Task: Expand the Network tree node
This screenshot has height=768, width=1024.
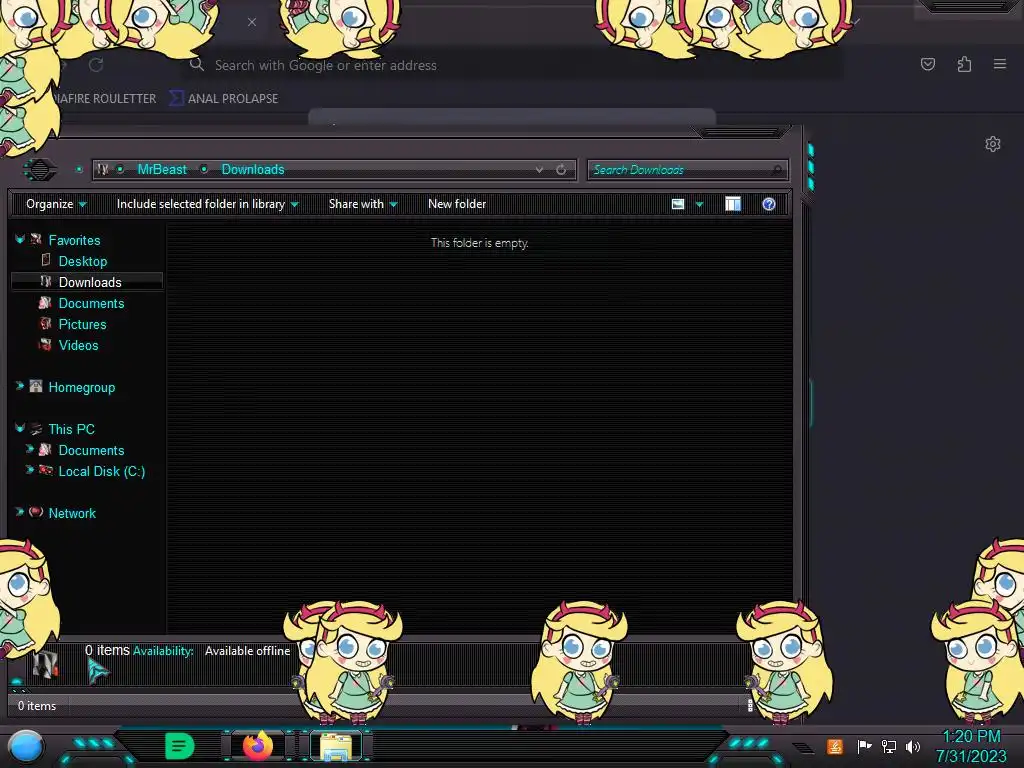Action: point(20,512)
